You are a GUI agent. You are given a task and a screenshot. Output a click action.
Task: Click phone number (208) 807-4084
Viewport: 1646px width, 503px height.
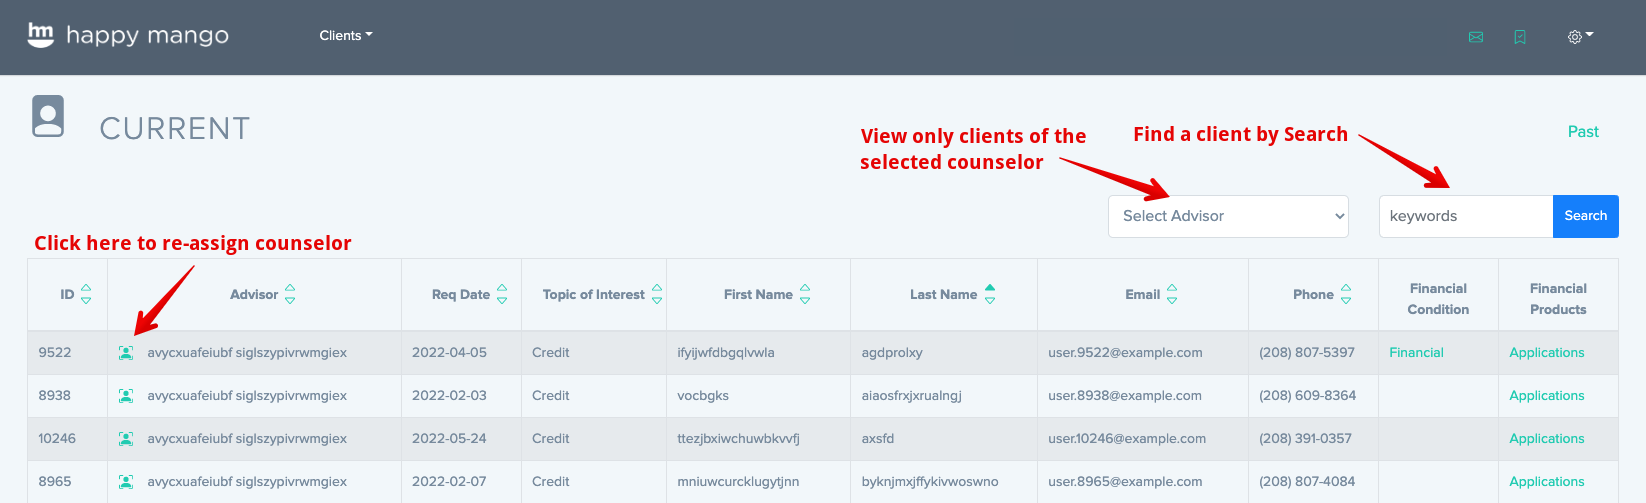[x=1307, y=481]
